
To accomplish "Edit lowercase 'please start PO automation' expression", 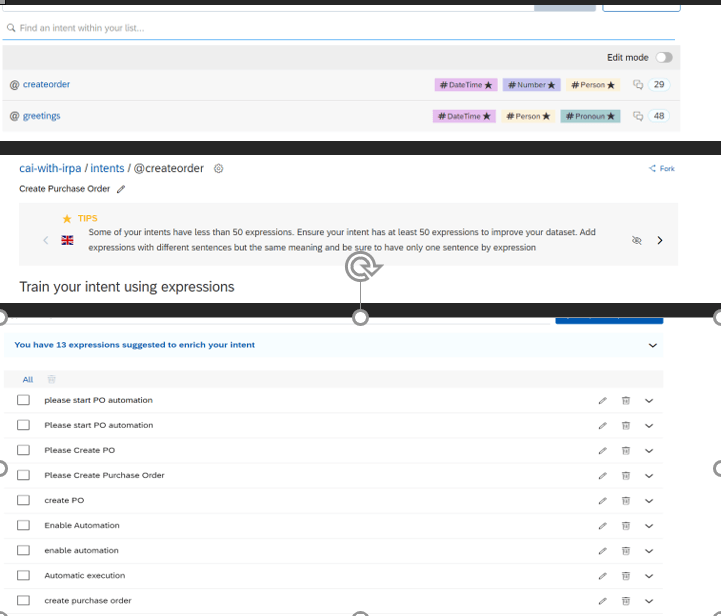I will tap(602, 401).
